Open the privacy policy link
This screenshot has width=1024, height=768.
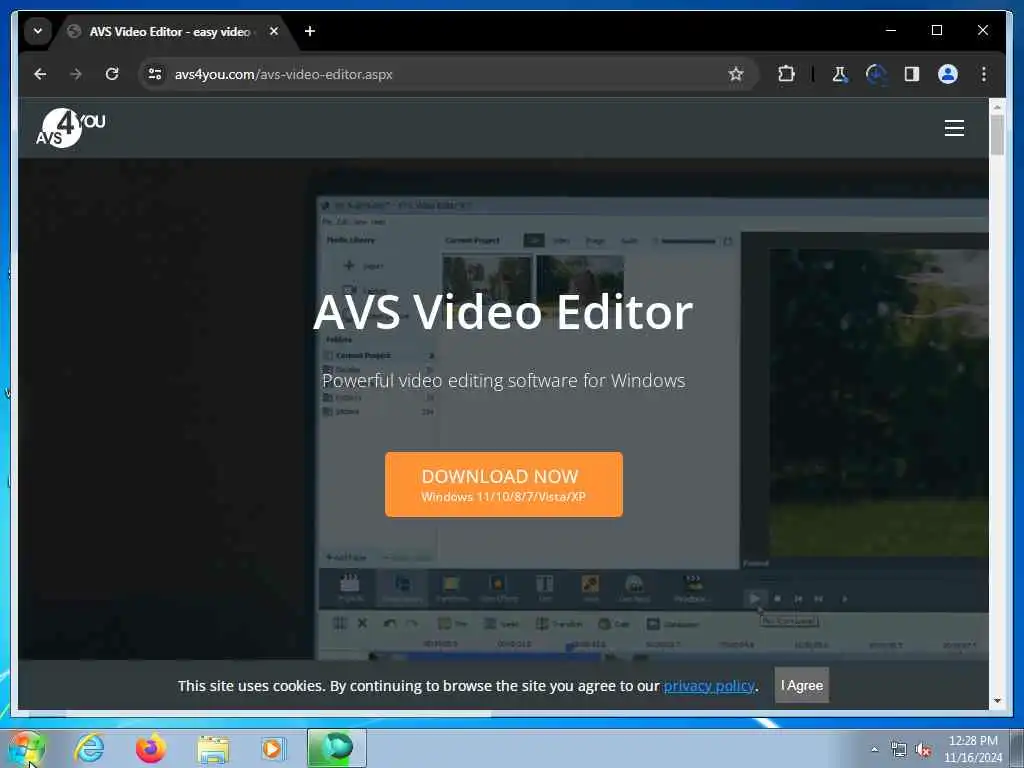(709, 686)
